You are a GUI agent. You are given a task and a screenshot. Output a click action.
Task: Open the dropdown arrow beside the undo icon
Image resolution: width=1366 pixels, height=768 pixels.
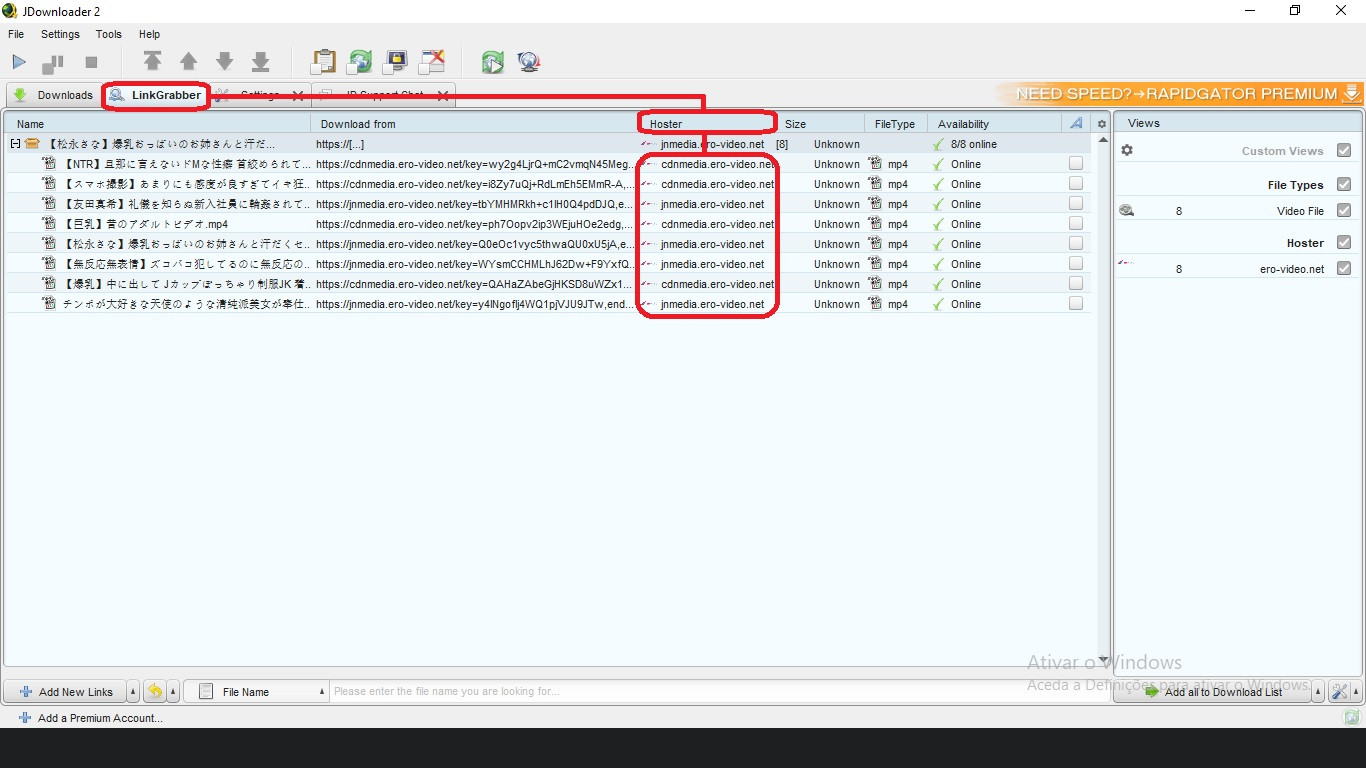(x=173, y=692)
